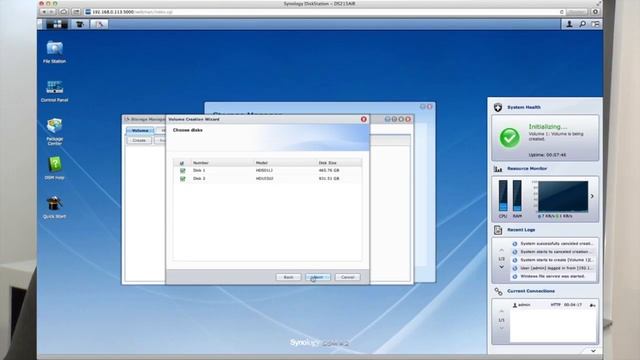Image resolution: width=640 pixels, height=360 pixels.
Task: Click the browser reload icon
Action: point(562,12)
